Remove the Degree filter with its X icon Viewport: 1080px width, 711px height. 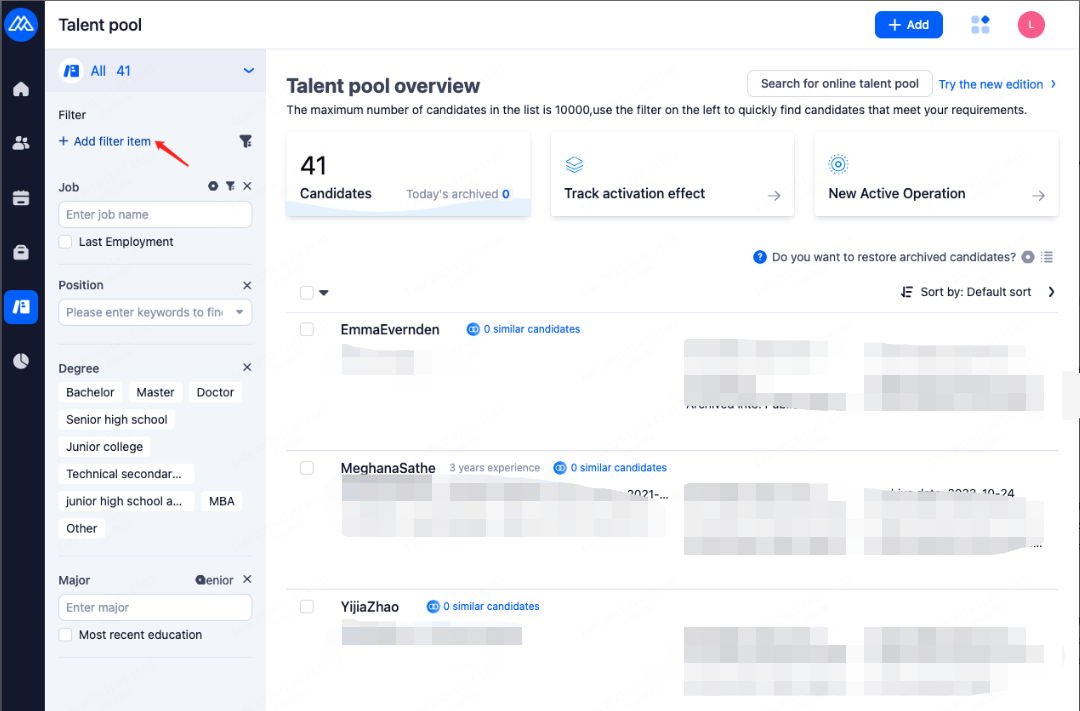pos(247,368)
